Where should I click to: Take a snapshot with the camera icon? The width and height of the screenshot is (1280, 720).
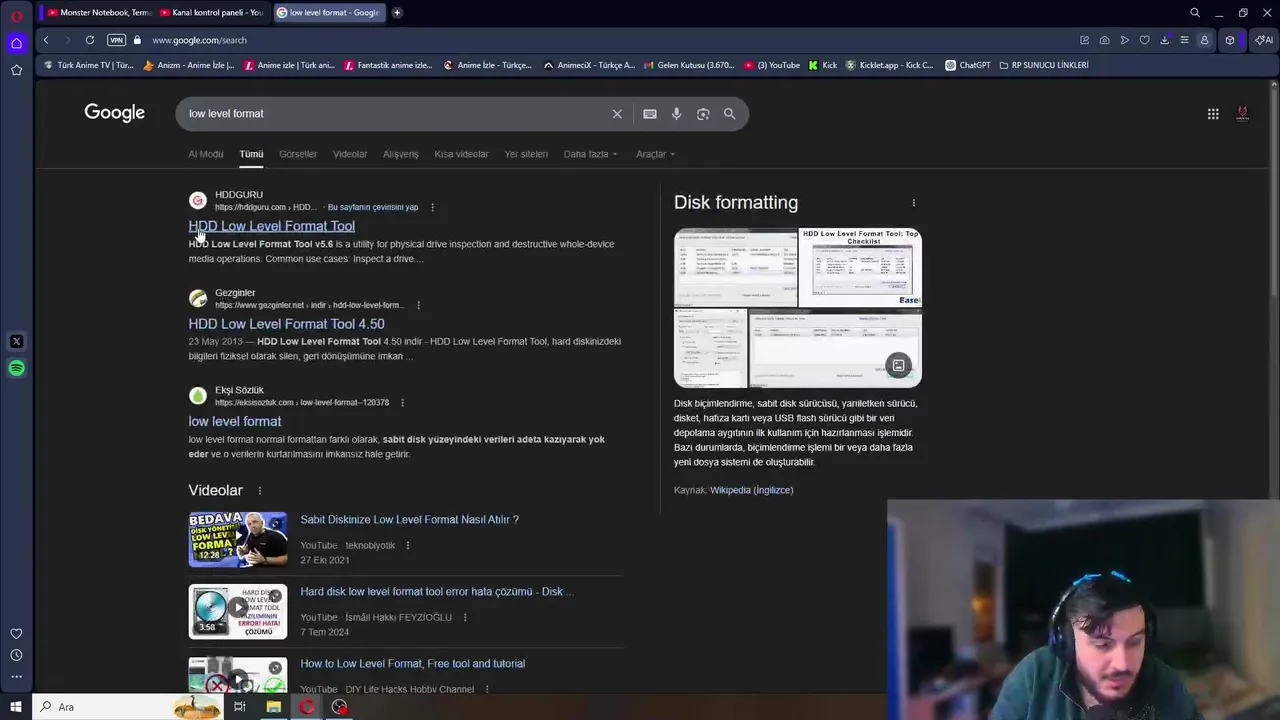(x=1104, y=40)
